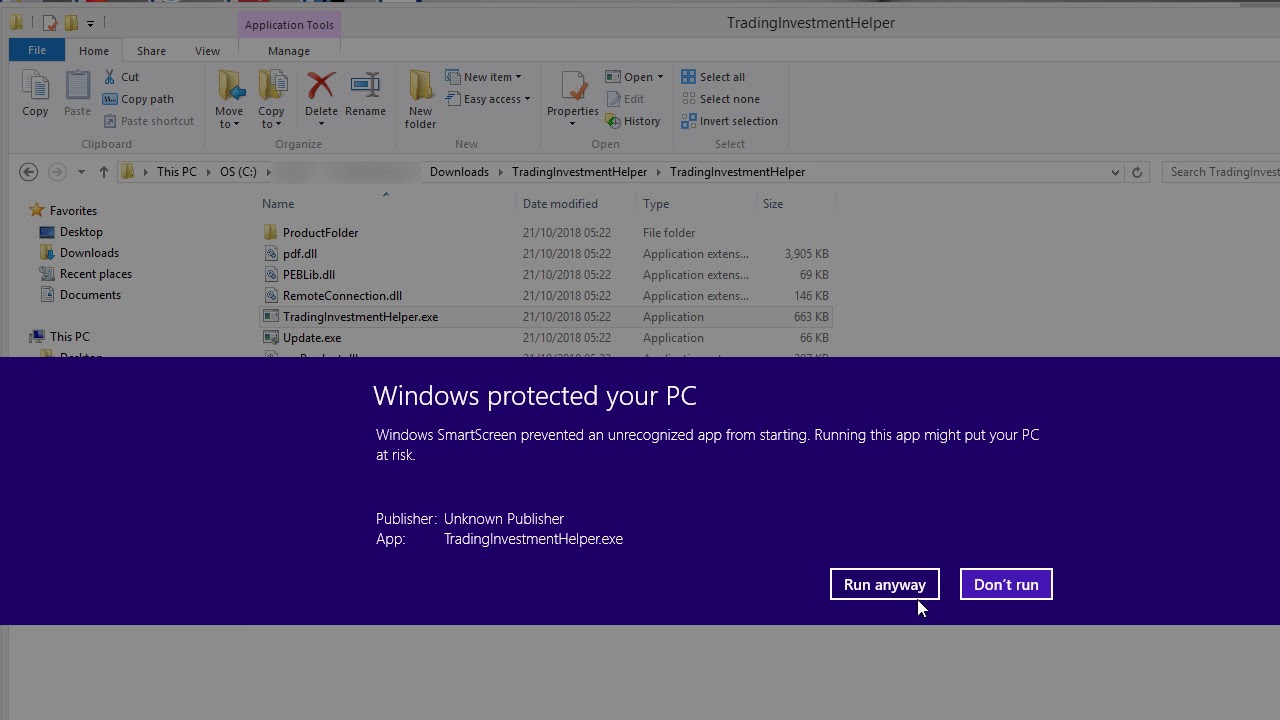Switch to the Home ribbon tab

click(94, 51)
